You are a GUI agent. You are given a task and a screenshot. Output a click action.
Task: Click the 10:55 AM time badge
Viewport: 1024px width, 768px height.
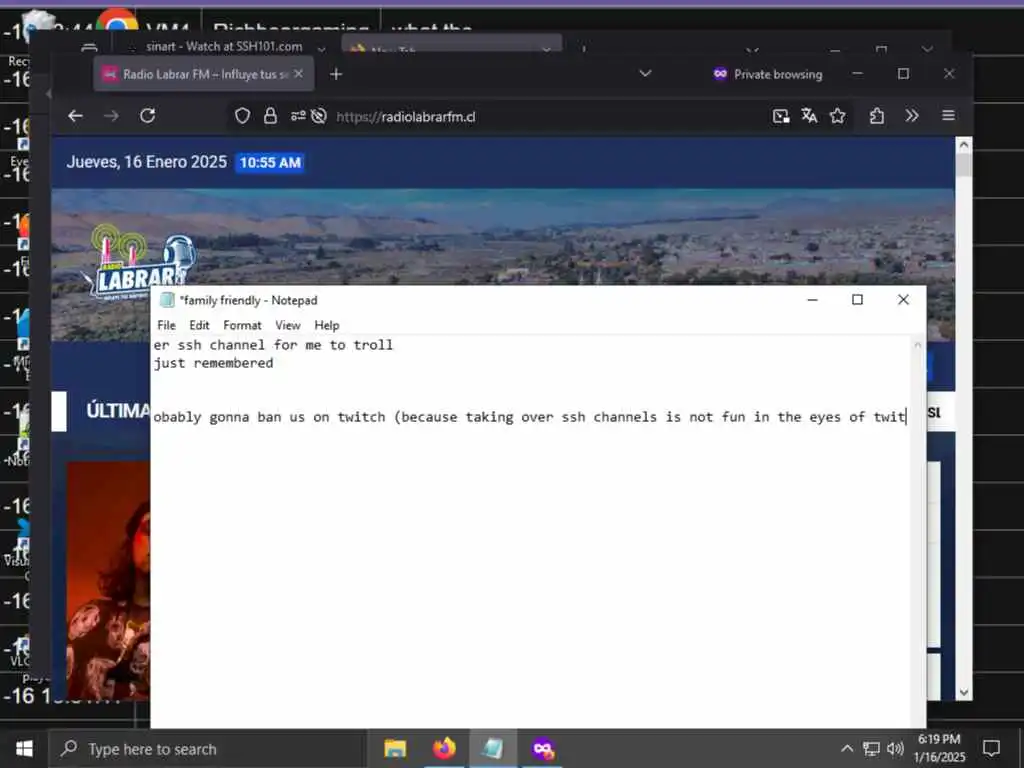[x=270, y=163]
